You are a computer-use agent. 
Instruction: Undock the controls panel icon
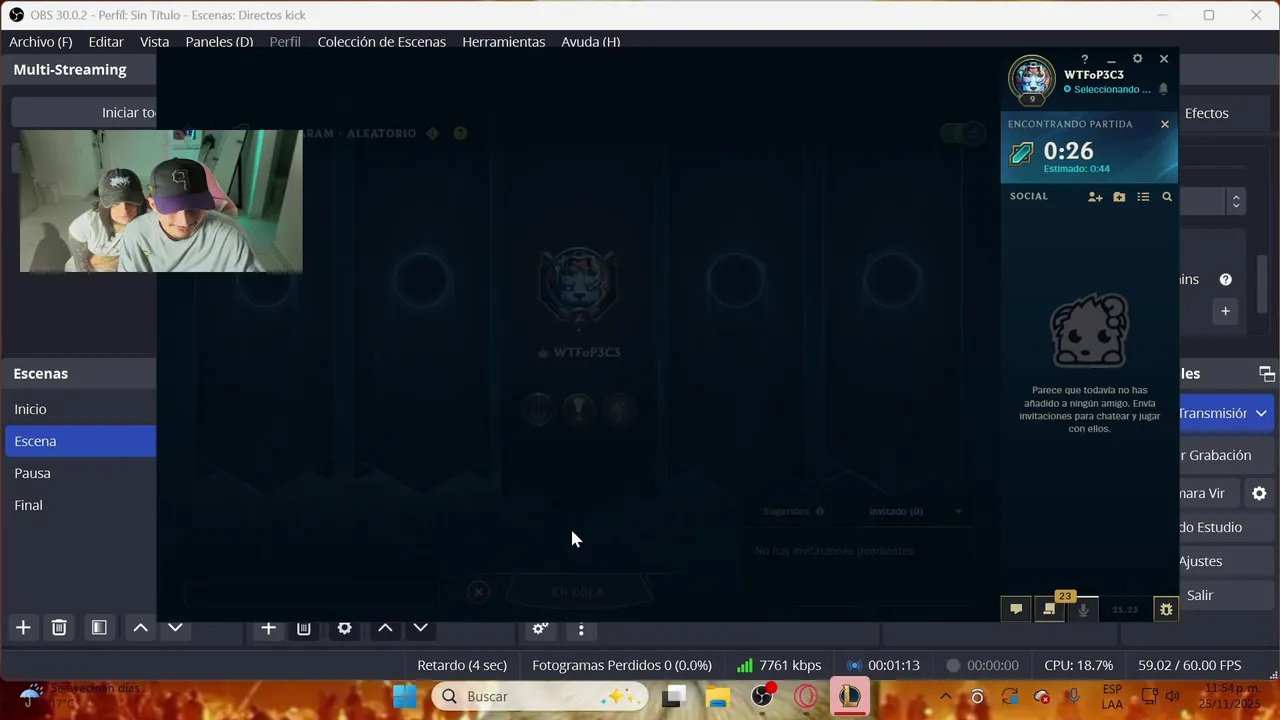pos(1266,374)
